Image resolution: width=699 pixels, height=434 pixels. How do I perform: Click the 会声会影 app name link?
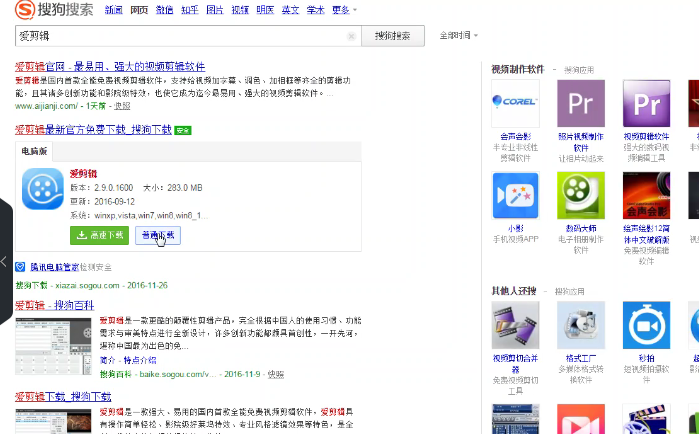point(515,136)
